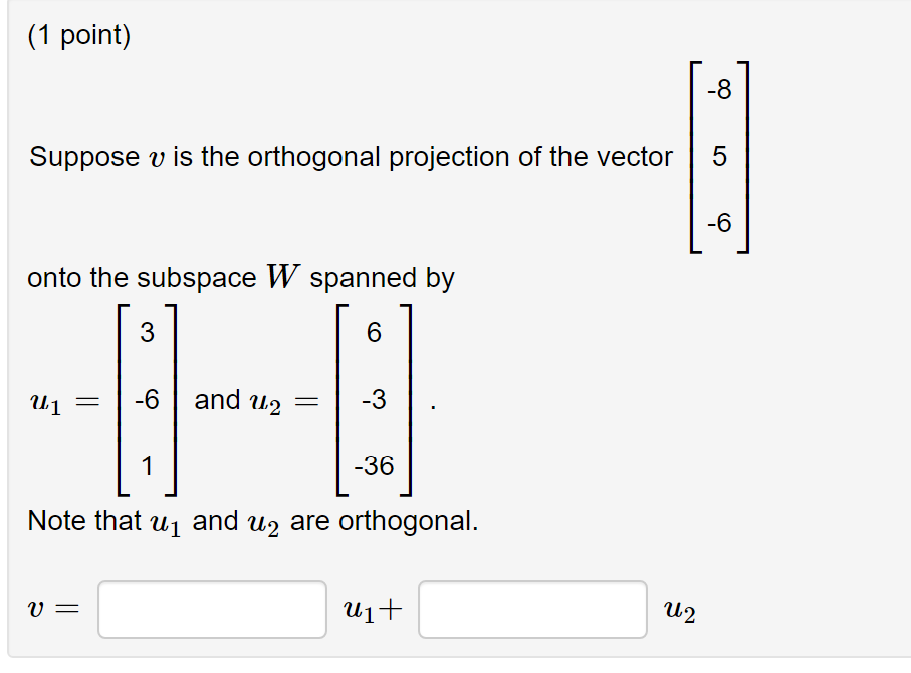Click the value 3 in vector u1
Viewport: 911px width, 673px height.
coord(148,333)
